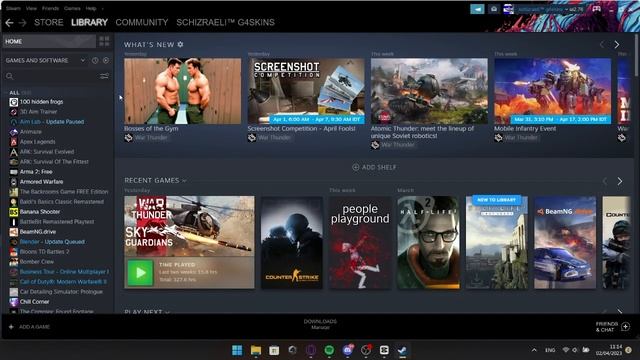Open File Explorer from taskbar
The width and height of the screenshot is (640, 360).
pyautogui.click(x=256, y=350)
